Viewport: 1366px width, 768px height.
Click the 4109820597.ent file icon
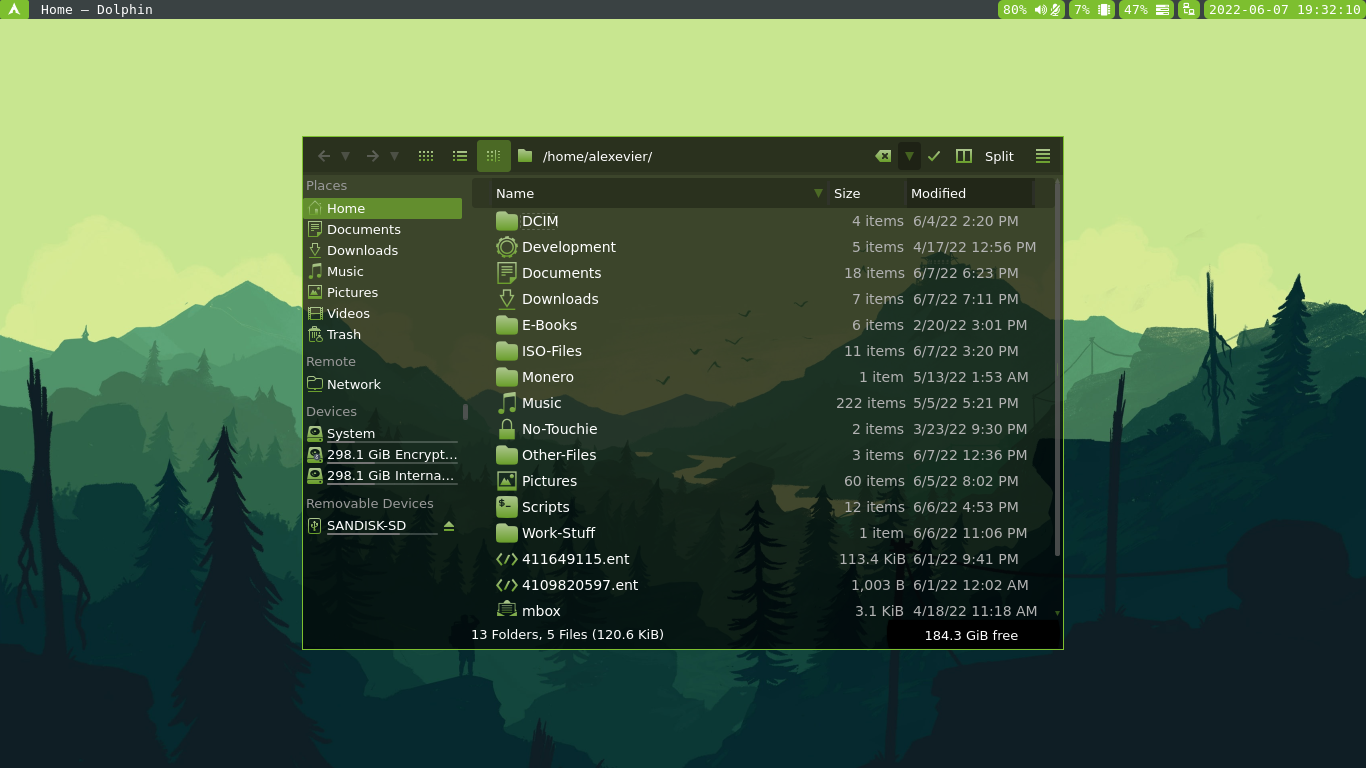[507, 585]
